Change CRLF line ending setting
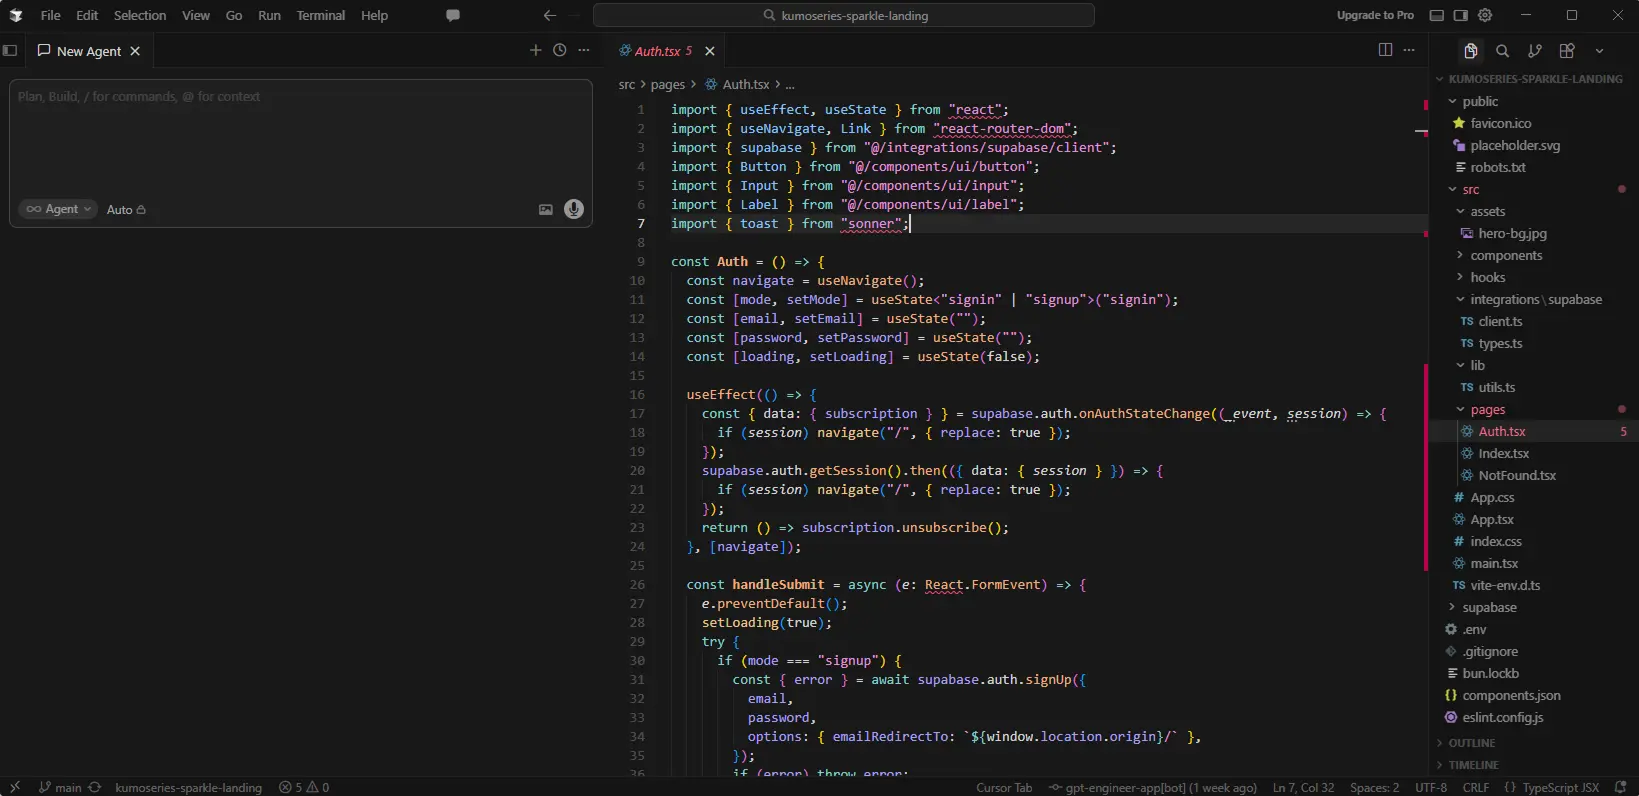Image resolution: width=1639 pixels, height=796 pixels. point(1476,787)
